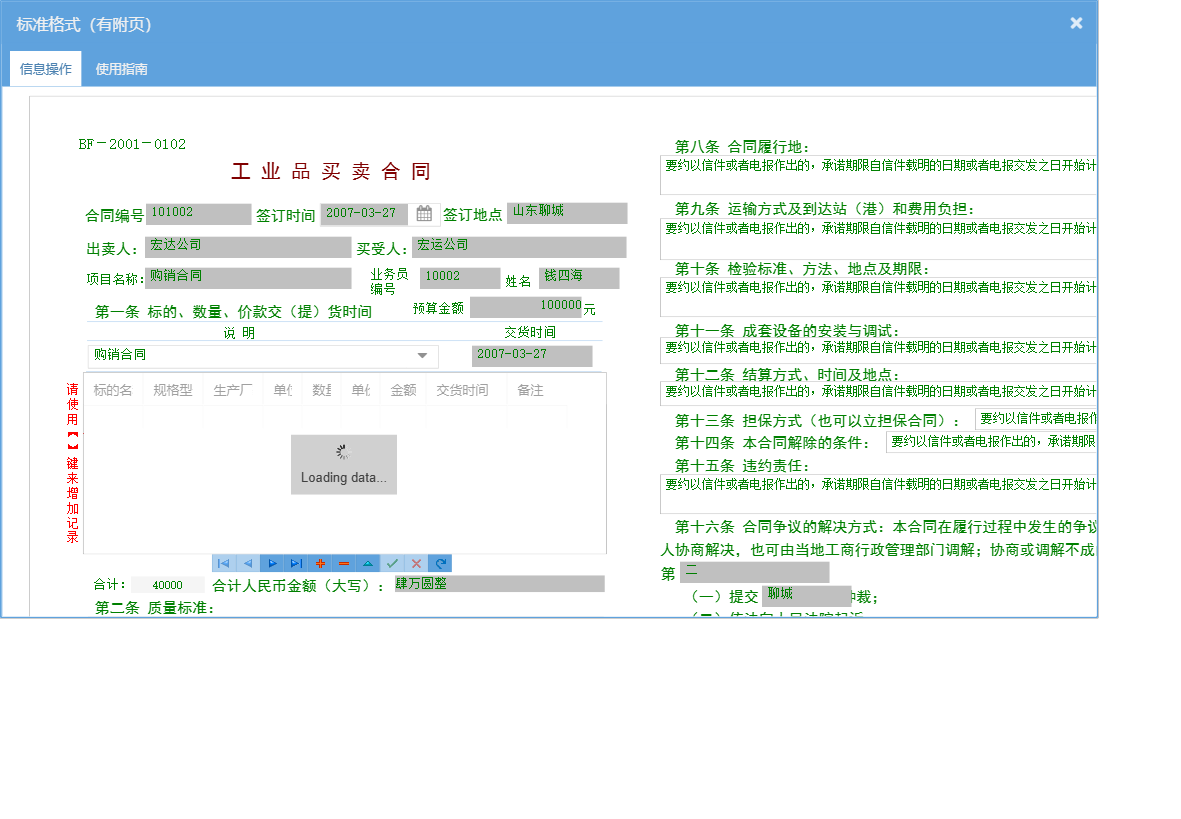Screen dimensions: 1181x819
Task: Advance to the next record
Action: pyautogui.click(x=272, y=563)
